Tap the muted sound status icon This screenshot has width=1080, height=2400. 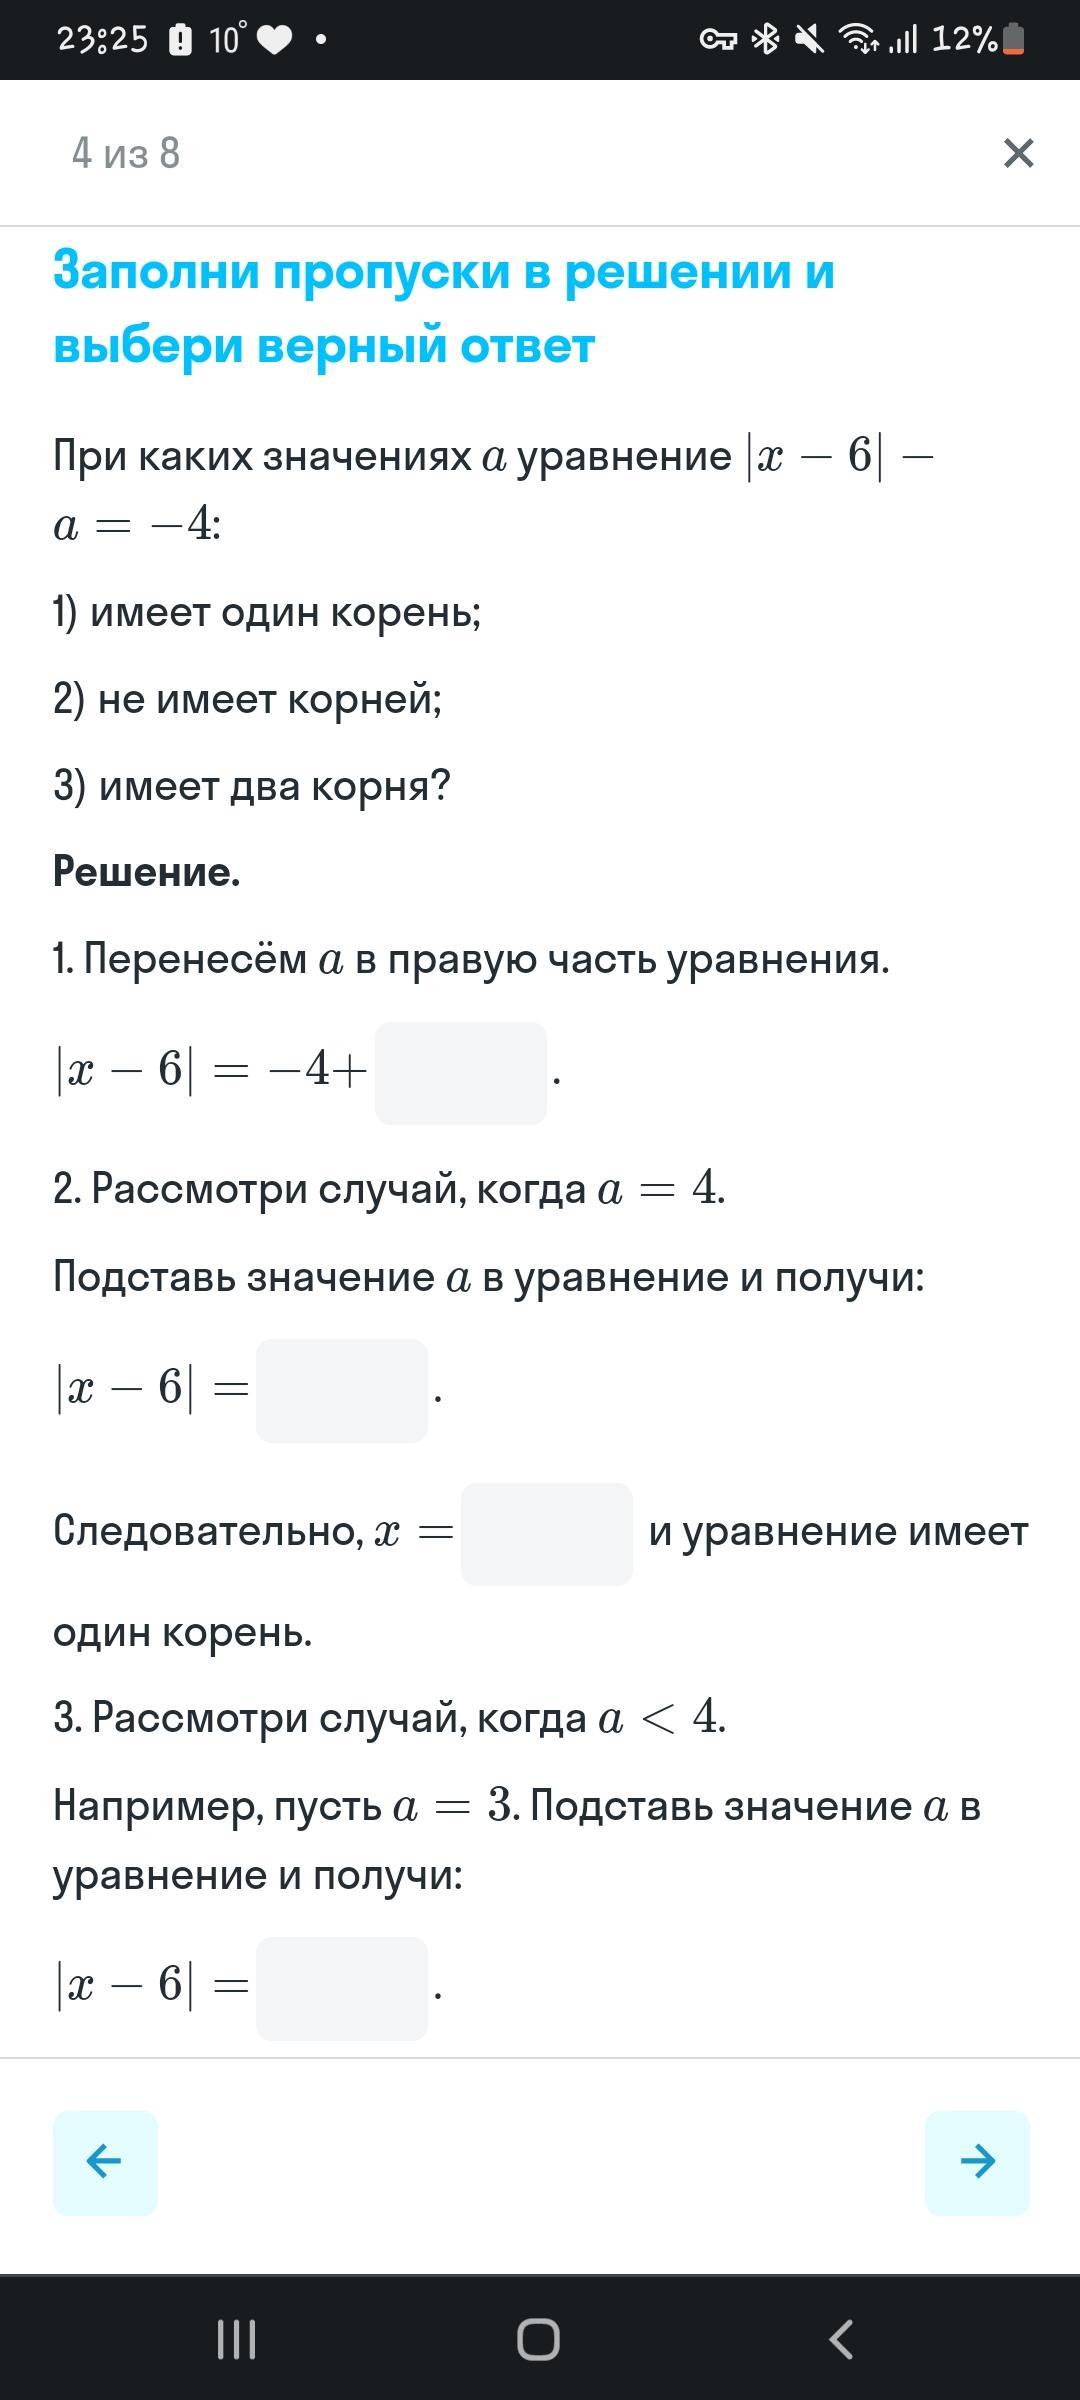pyautogui.click(x=809, y=39)
